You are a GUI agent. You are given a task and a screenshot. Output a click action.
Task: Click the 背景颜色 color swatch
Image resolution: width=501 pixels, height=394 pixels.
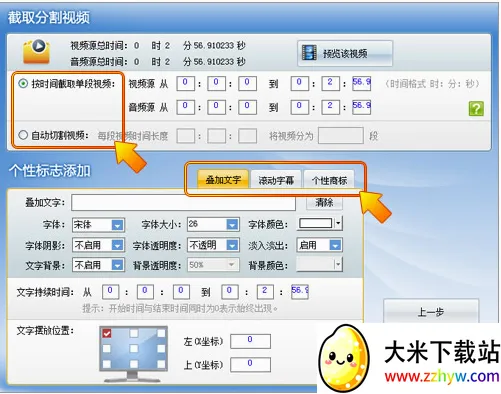click(316, 265)
